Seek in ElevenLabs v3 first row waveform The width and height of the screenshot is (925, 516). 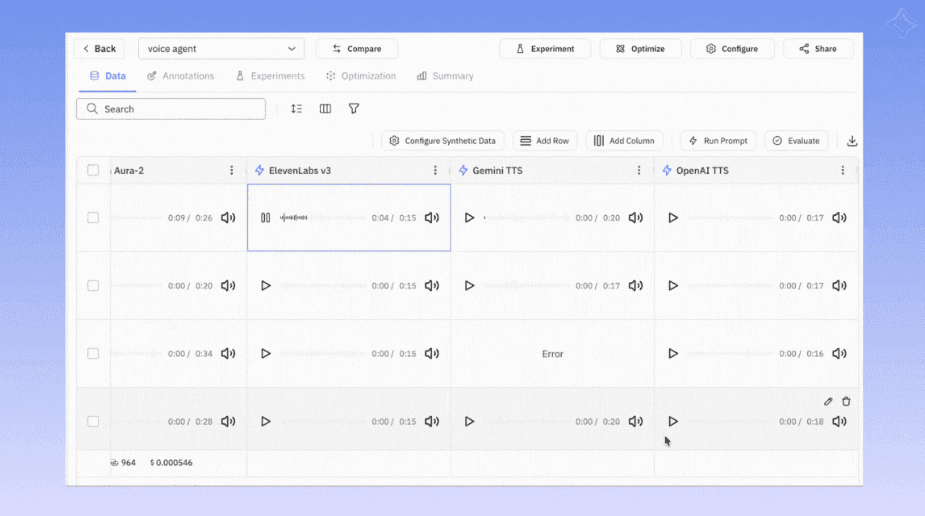(322, 218)
